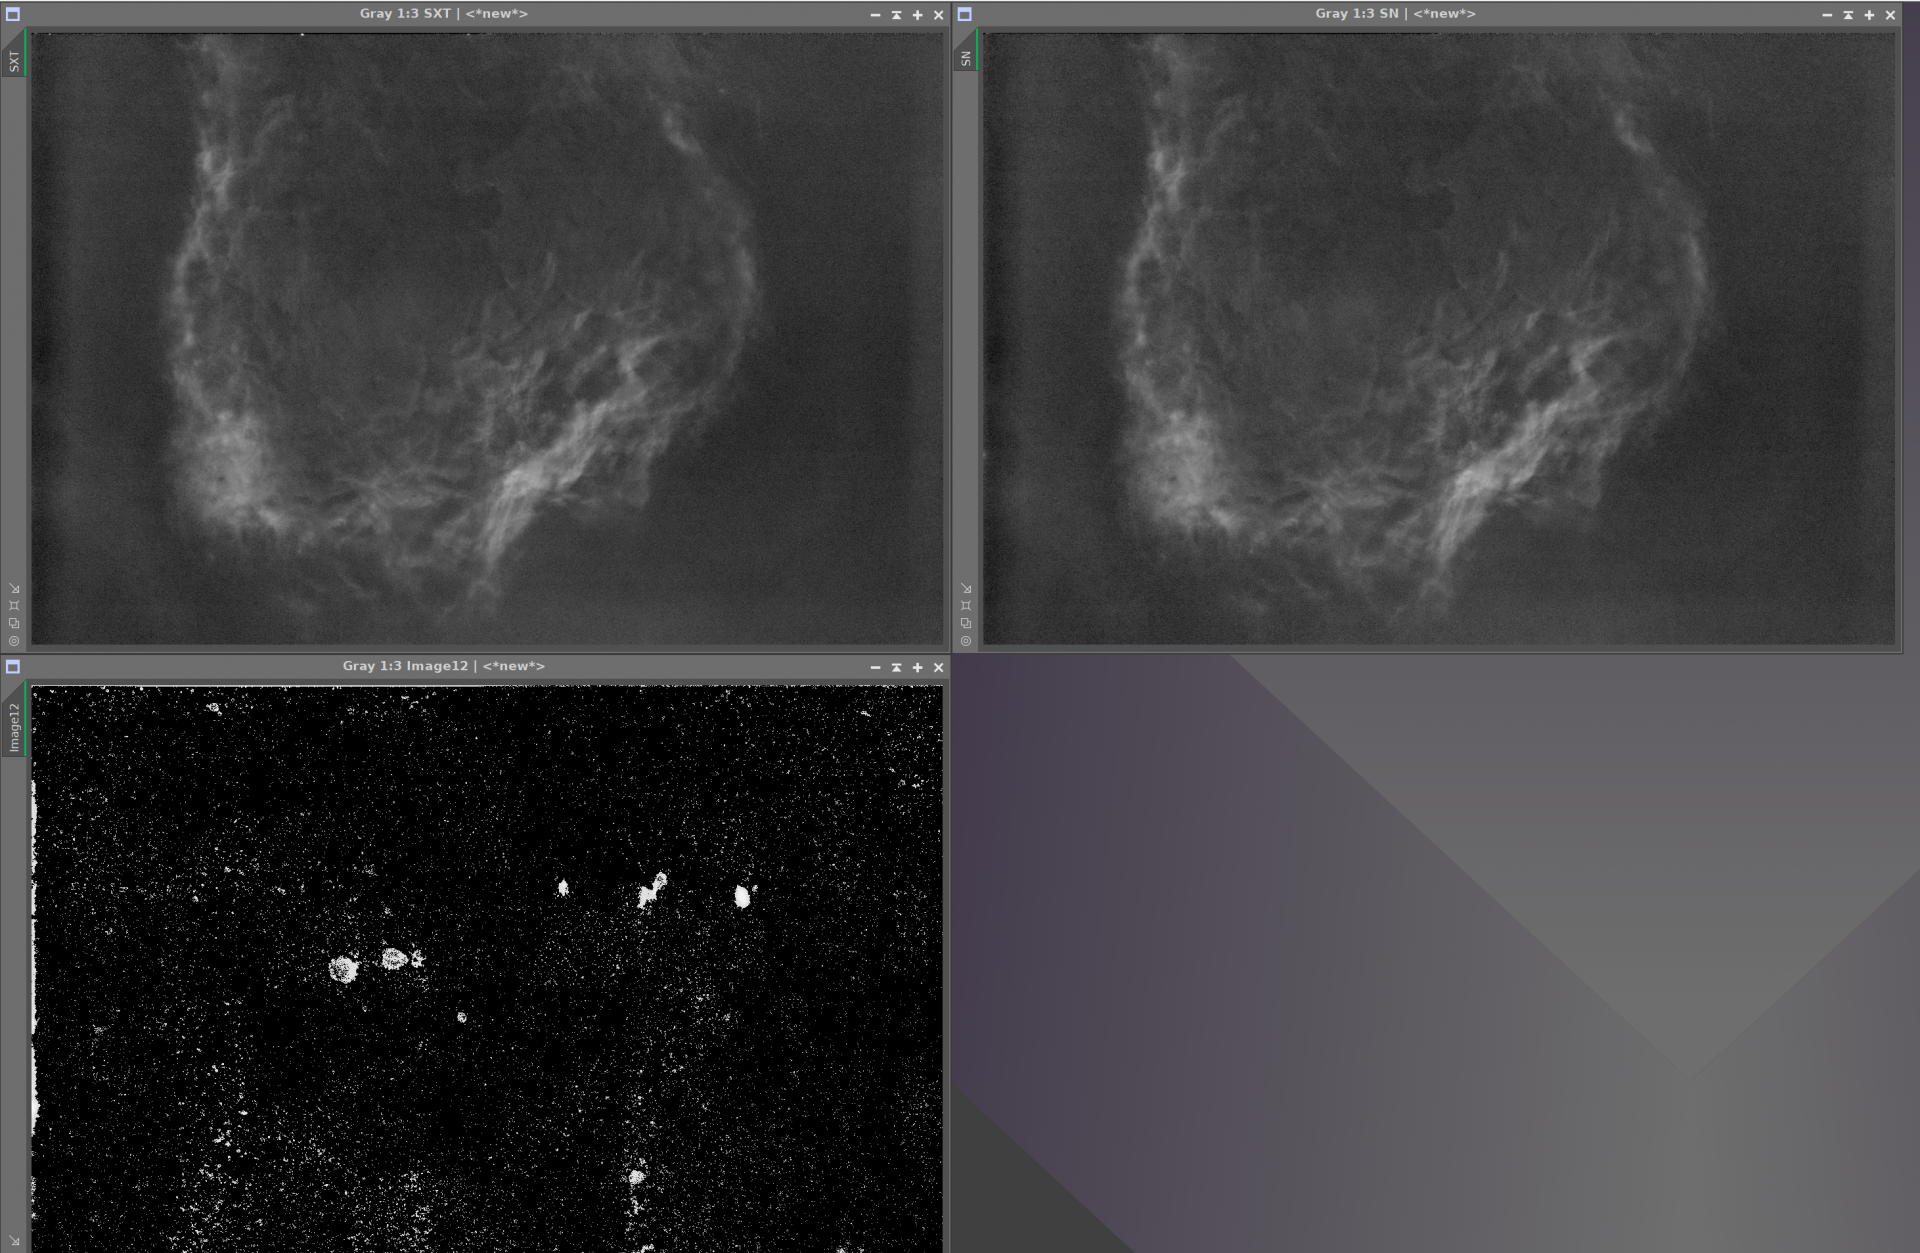
Task: Click the SN window's menu icon
Action: (x=965, y=14)
